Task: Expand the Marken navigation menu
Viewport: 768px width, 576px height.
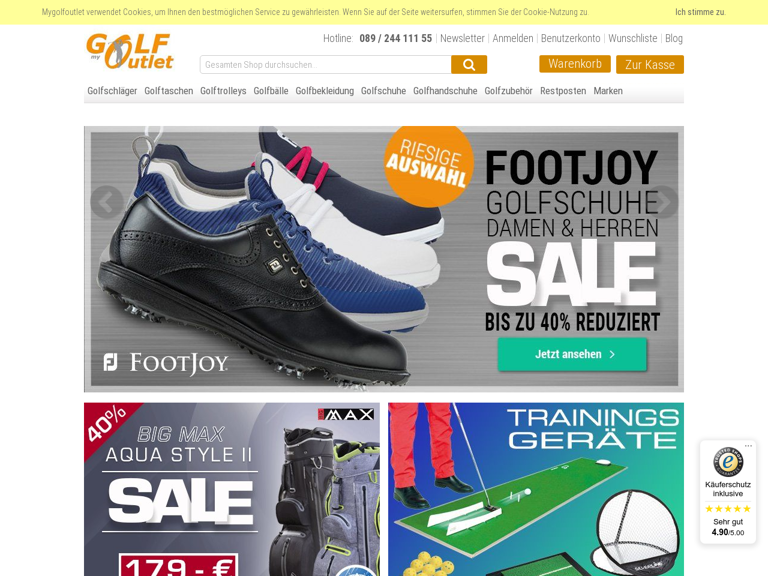Action: pyautogui.click(x=608, y=91)
